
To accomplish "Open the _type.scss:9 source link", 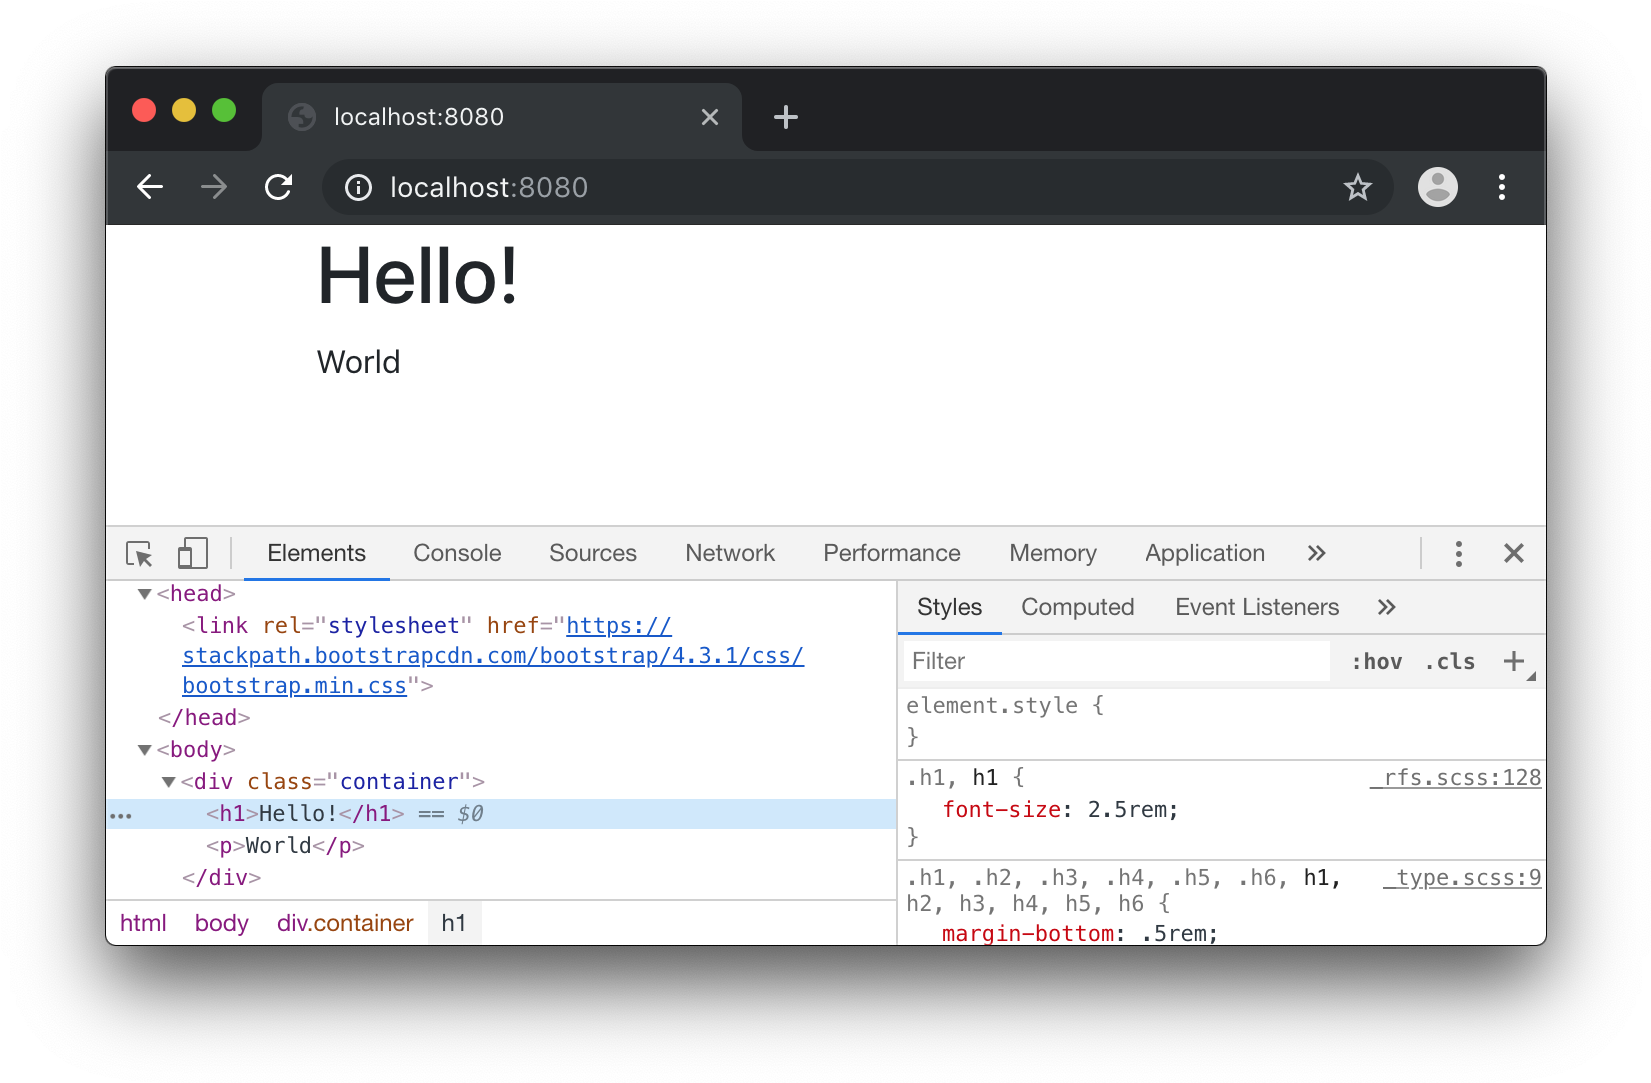I will click(x=1463, y=878).
